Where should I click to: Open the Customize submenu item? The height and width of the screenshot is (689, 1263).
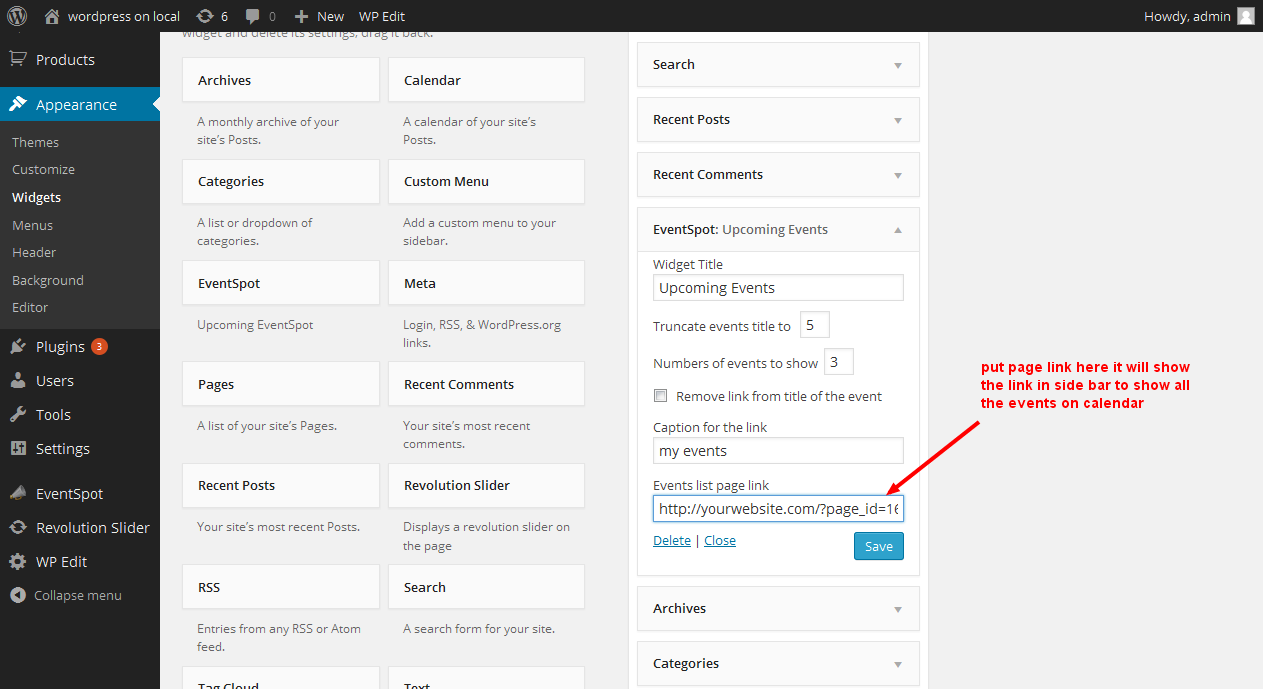(x=43, y=170)
